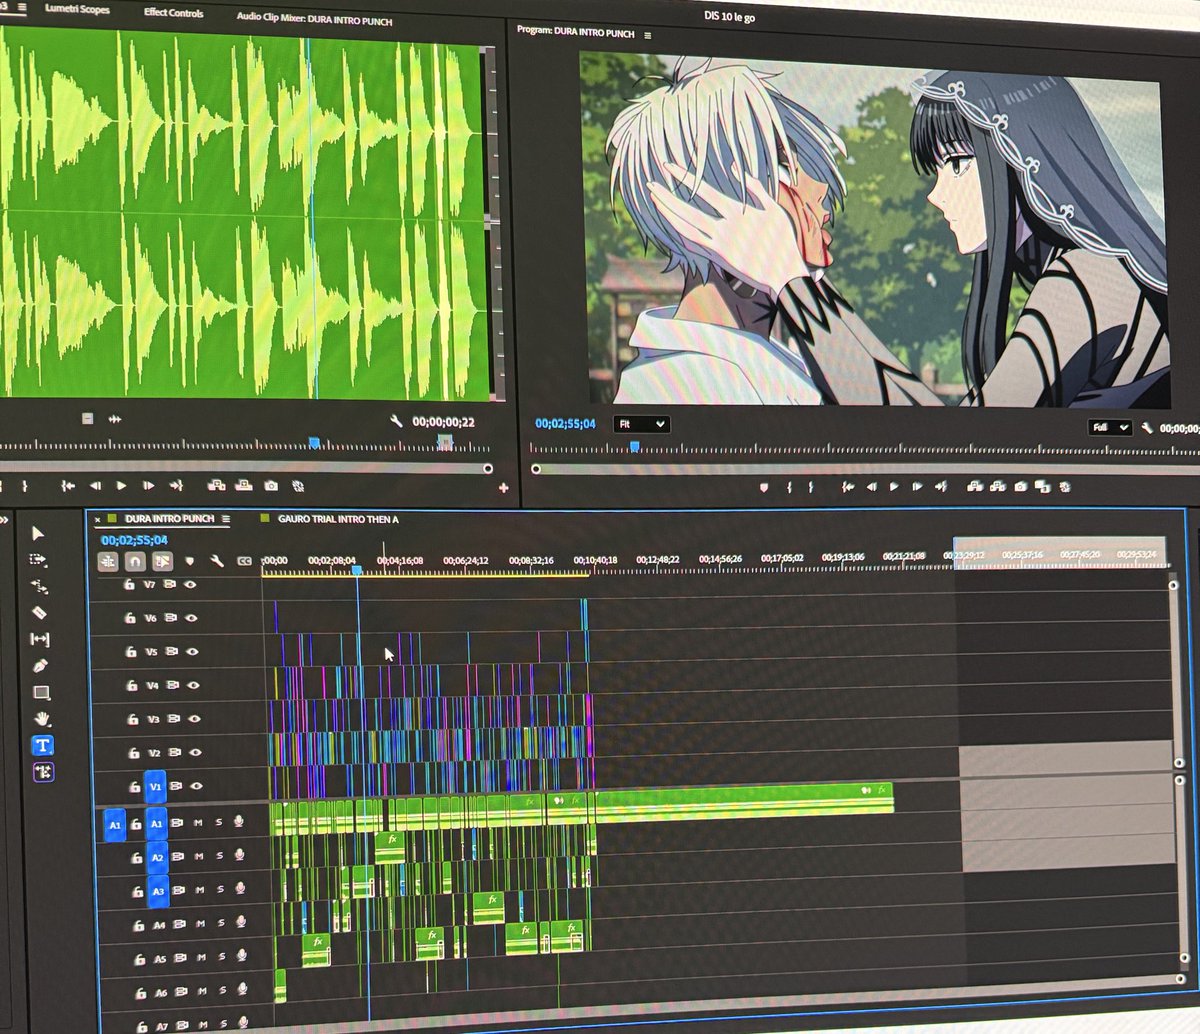Image resolution: width=1200 pixels, height=1034 pixels.
Task: Lock video track V5
Action: [x=130, y=651]
